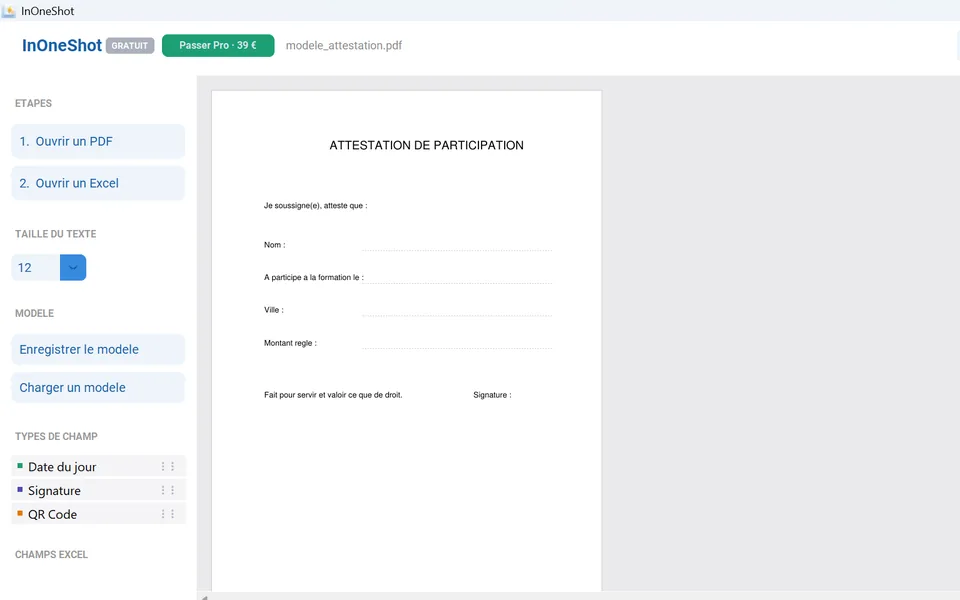Image resolution: width=960 pixels, height=600 pixels.
Task: Click the green square beside Date du jour
Action: coord(20,466)
